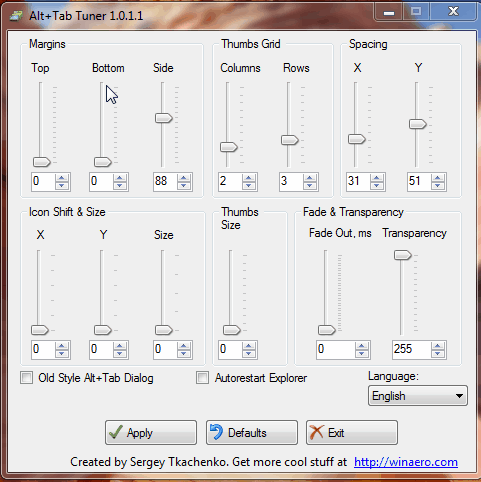Image resolution: width=481 pixels, height=482 pixels.
Task: Increase Margins Top value with up arrow
Action: coord(62,178)
